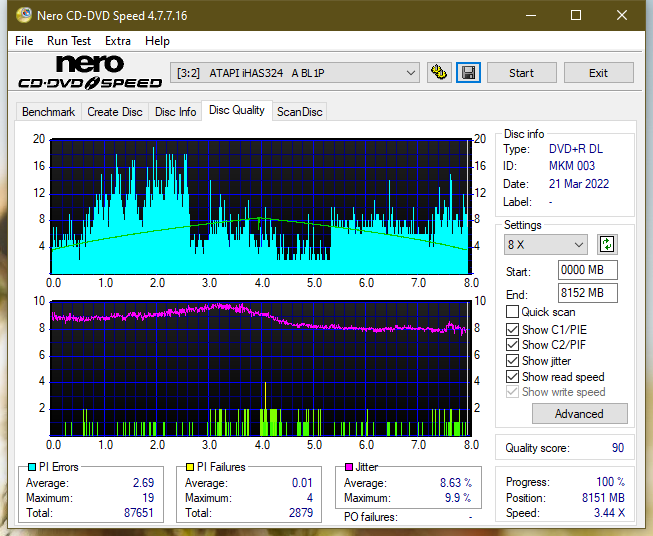Click the cyan PI Errors legend swatch
The width and height of the screenshot is (653, 536).
[x=32, y=467]
